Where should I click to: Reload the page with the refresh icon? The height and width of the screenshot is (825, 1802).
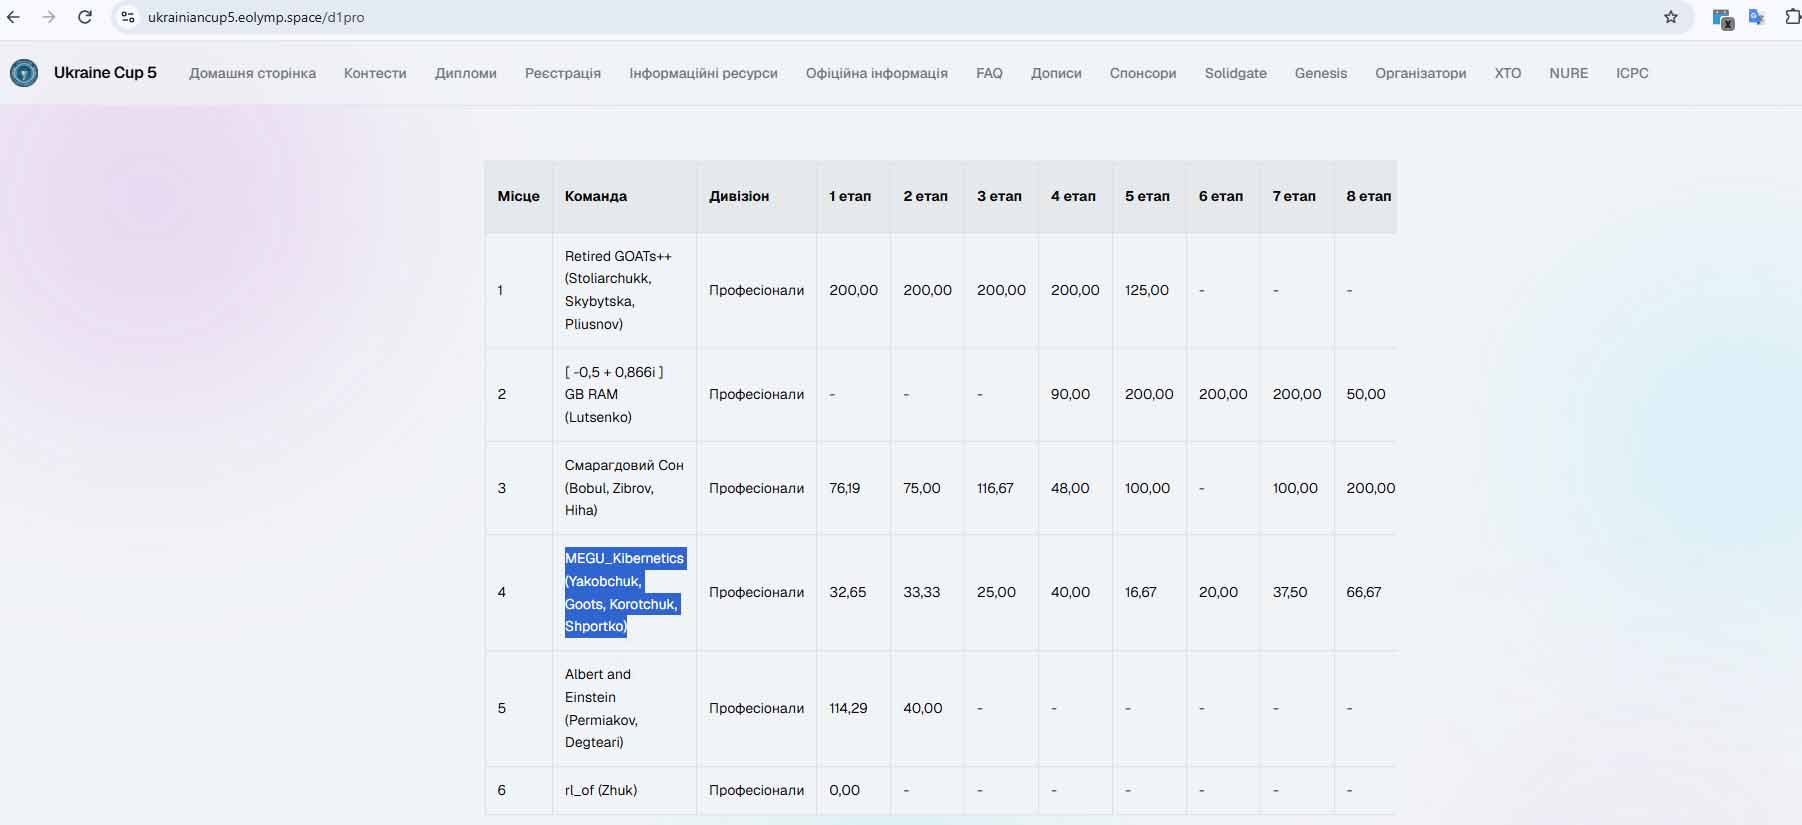(85, 17)
